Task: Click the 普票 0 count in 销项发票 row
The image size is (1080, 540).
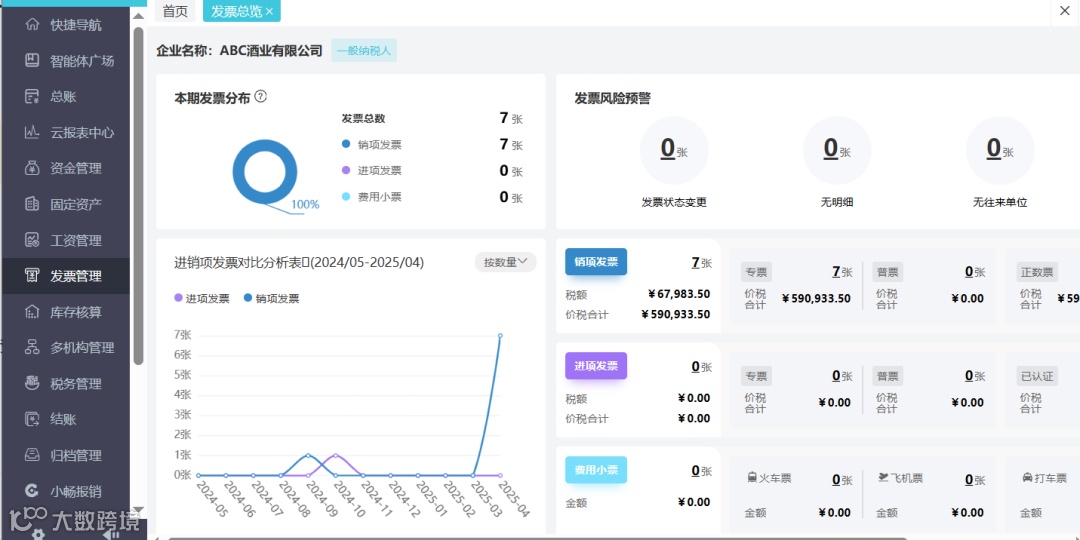Action: tap(969, 272)
